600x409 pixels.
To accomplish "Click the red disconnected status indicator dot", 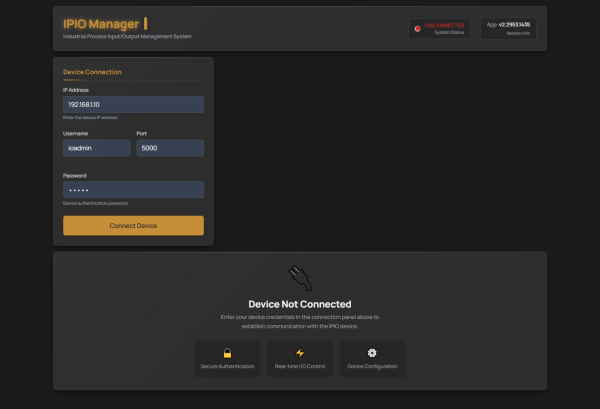I will coord(417,28).
